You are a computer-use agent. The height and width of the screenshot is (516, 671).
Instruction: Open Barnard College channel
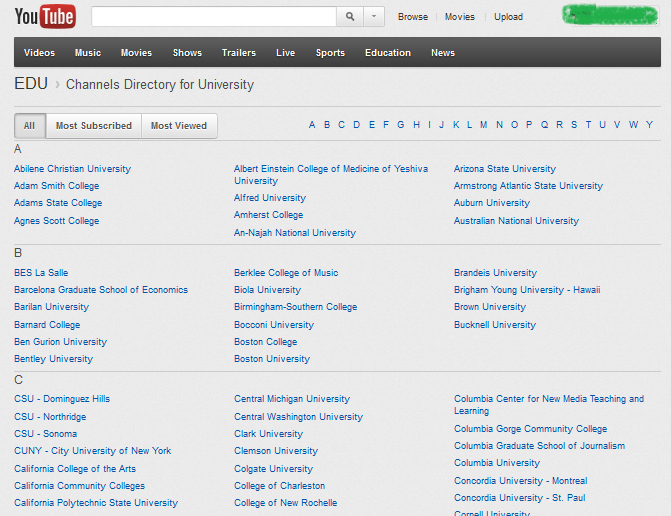[x=47, y=325]
